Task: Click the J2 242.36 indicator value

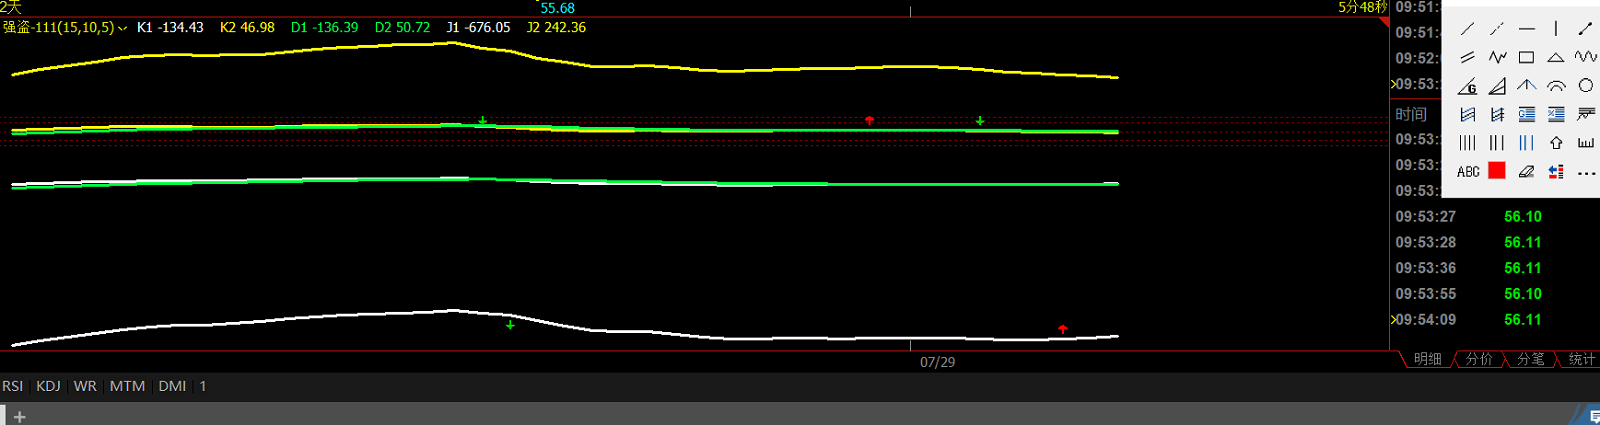Action: [x=556, y=27]
